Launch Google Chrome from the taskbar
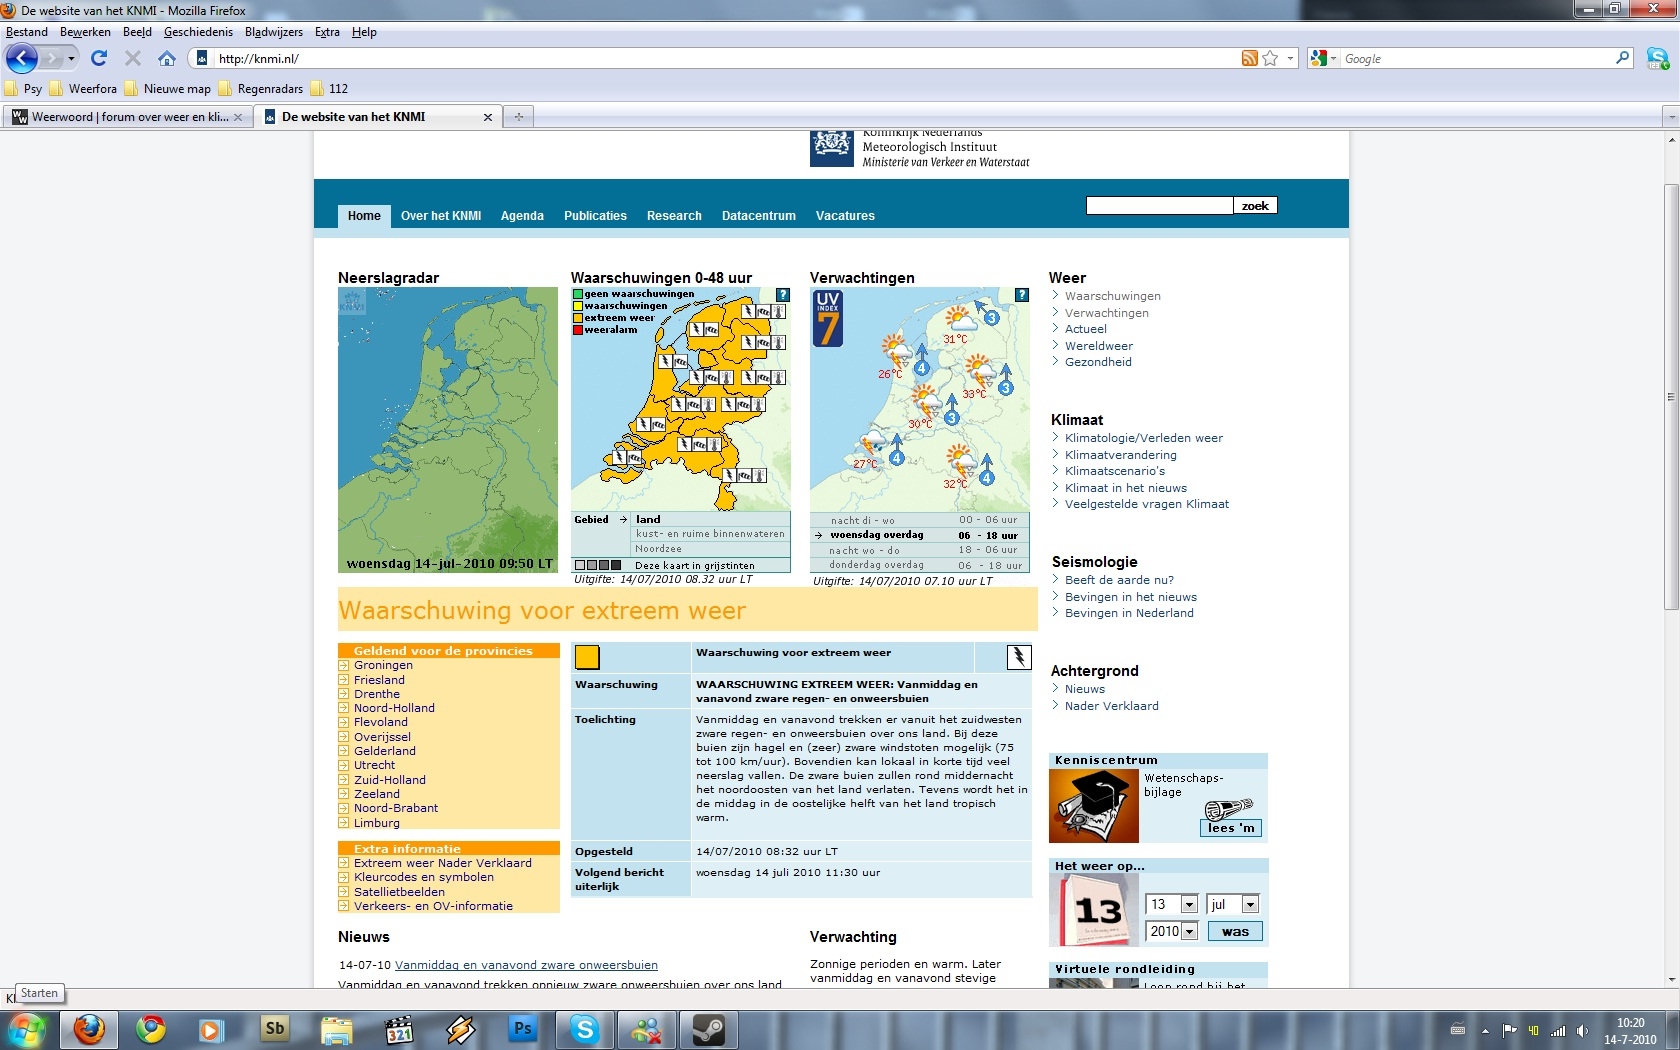The height and width of the screenshot is (1050, 1680). [x=151, y=1028]
